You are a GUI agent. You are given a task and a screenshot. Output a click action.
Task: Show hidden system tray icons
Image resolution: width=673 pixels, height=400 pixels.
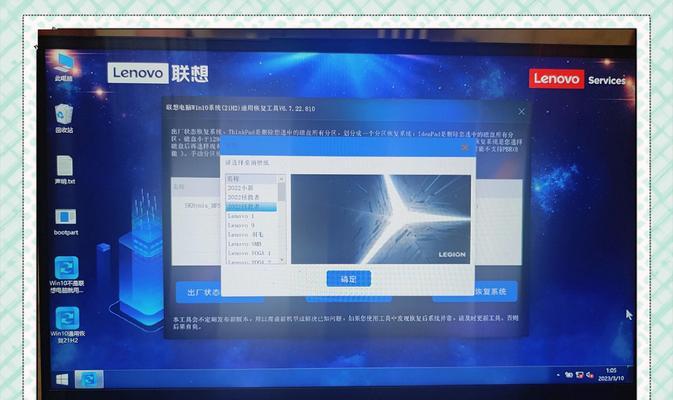pos(558,375)
